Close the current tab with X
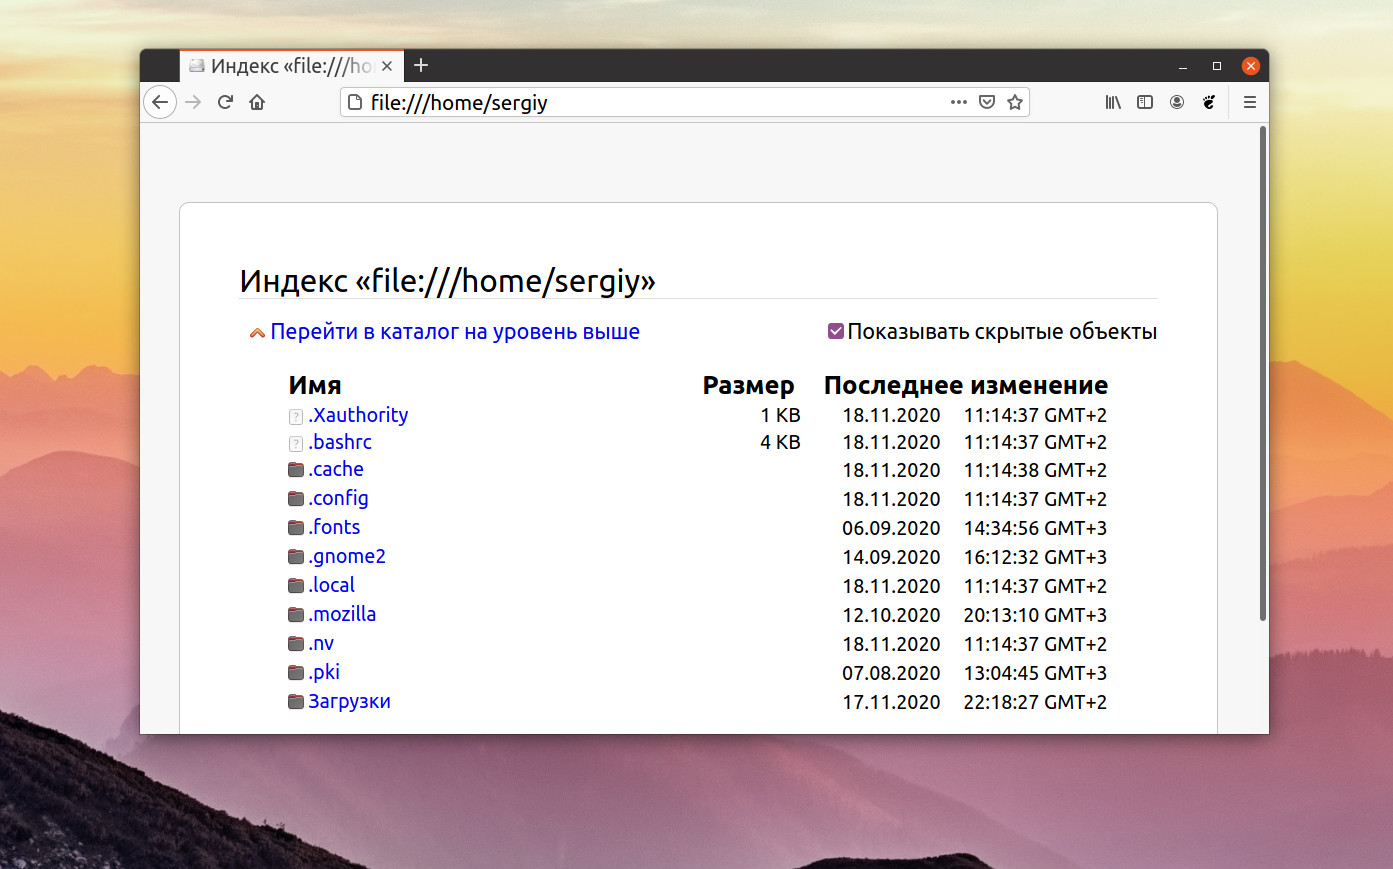The image size is (1393, 869). pyautogui.click(x=388, y=66)
